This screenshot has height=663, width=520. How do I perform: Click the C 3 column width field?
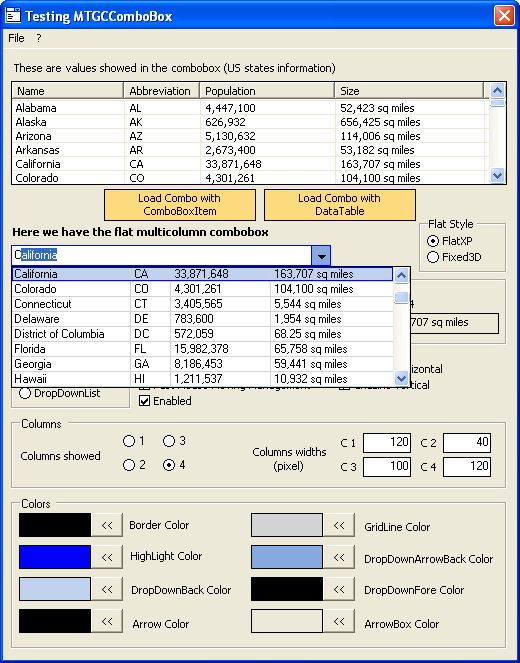pyautogui.click(x=387, y=466)
